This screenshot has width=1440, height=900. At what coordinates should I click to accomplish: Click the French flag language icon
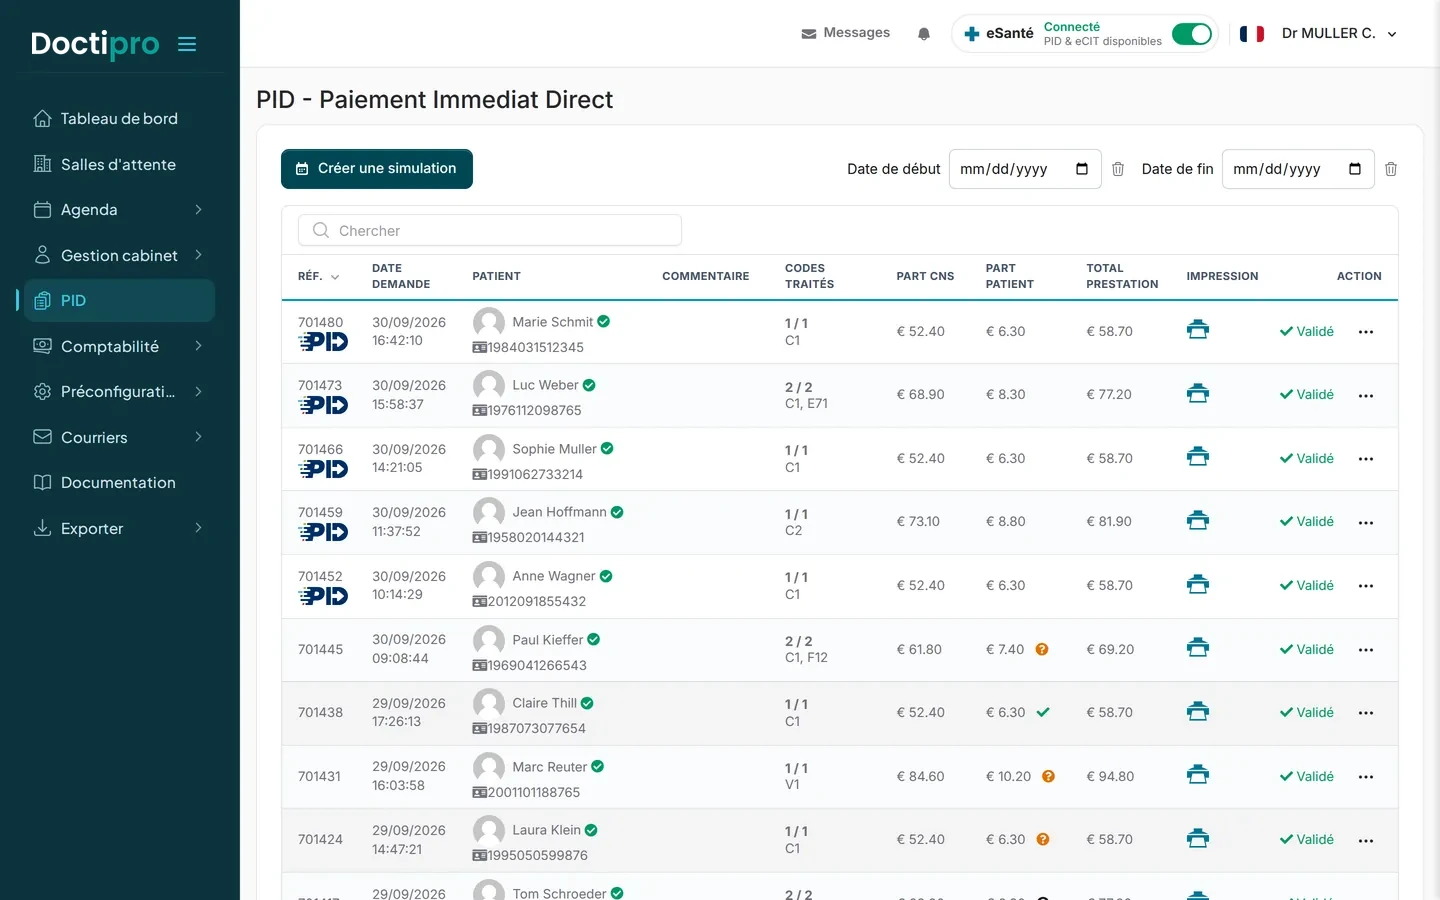click(1252, 34)
